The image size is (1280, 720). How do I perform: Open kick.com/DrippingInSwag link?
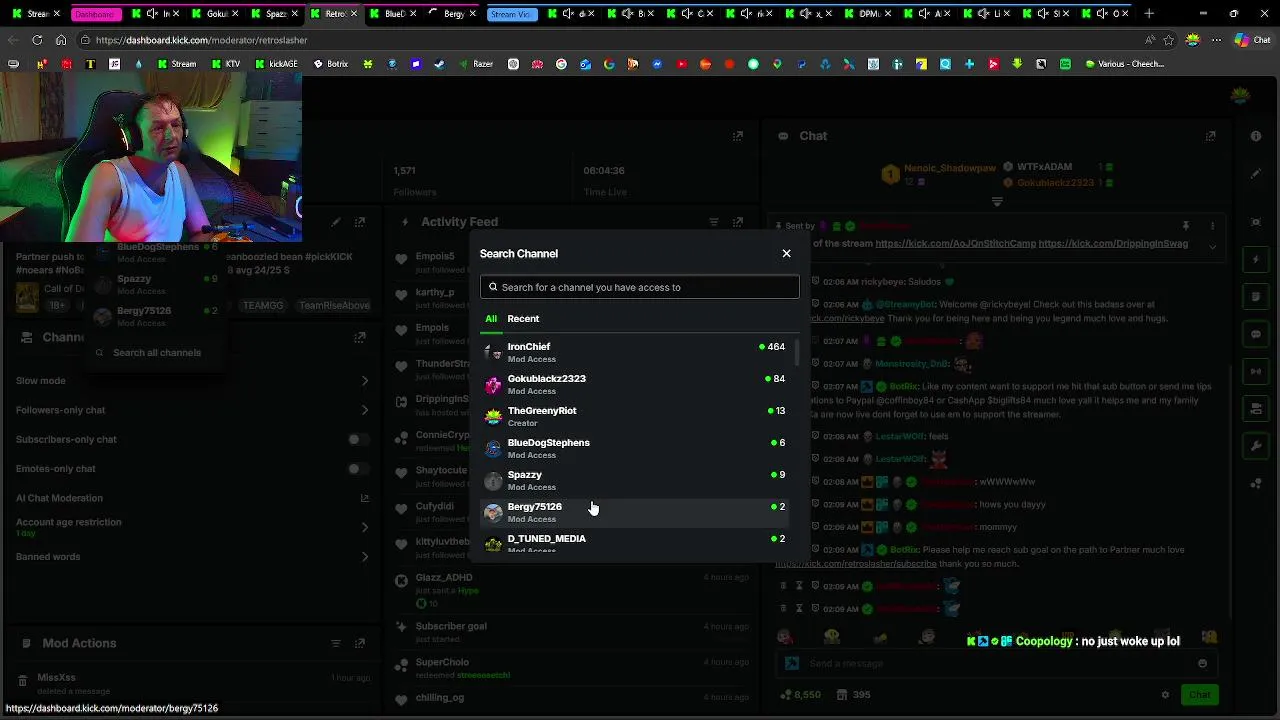pos(1113,244)
